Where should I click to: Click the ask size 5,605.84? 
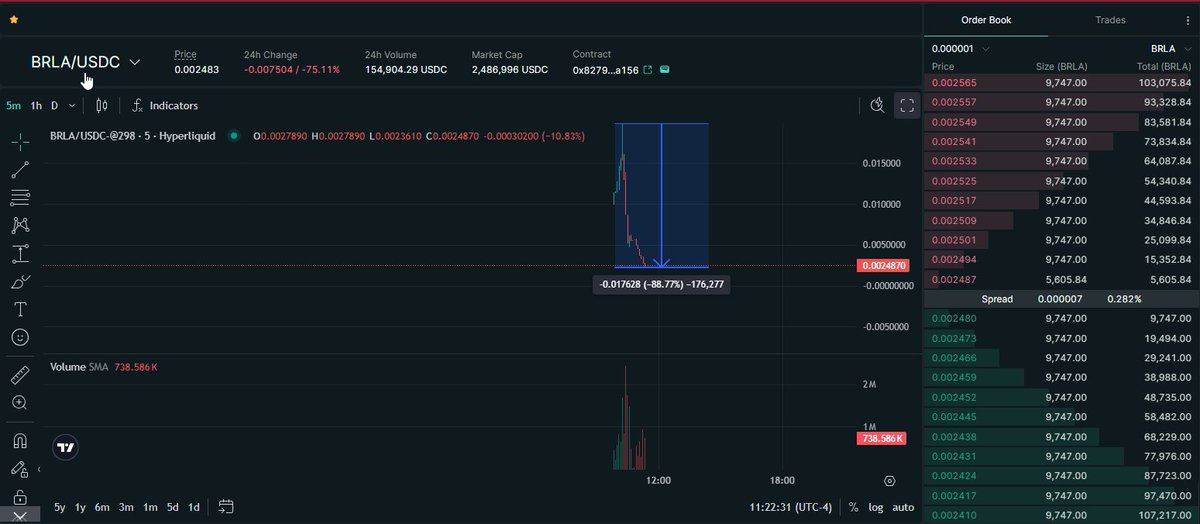(1064, 279)
